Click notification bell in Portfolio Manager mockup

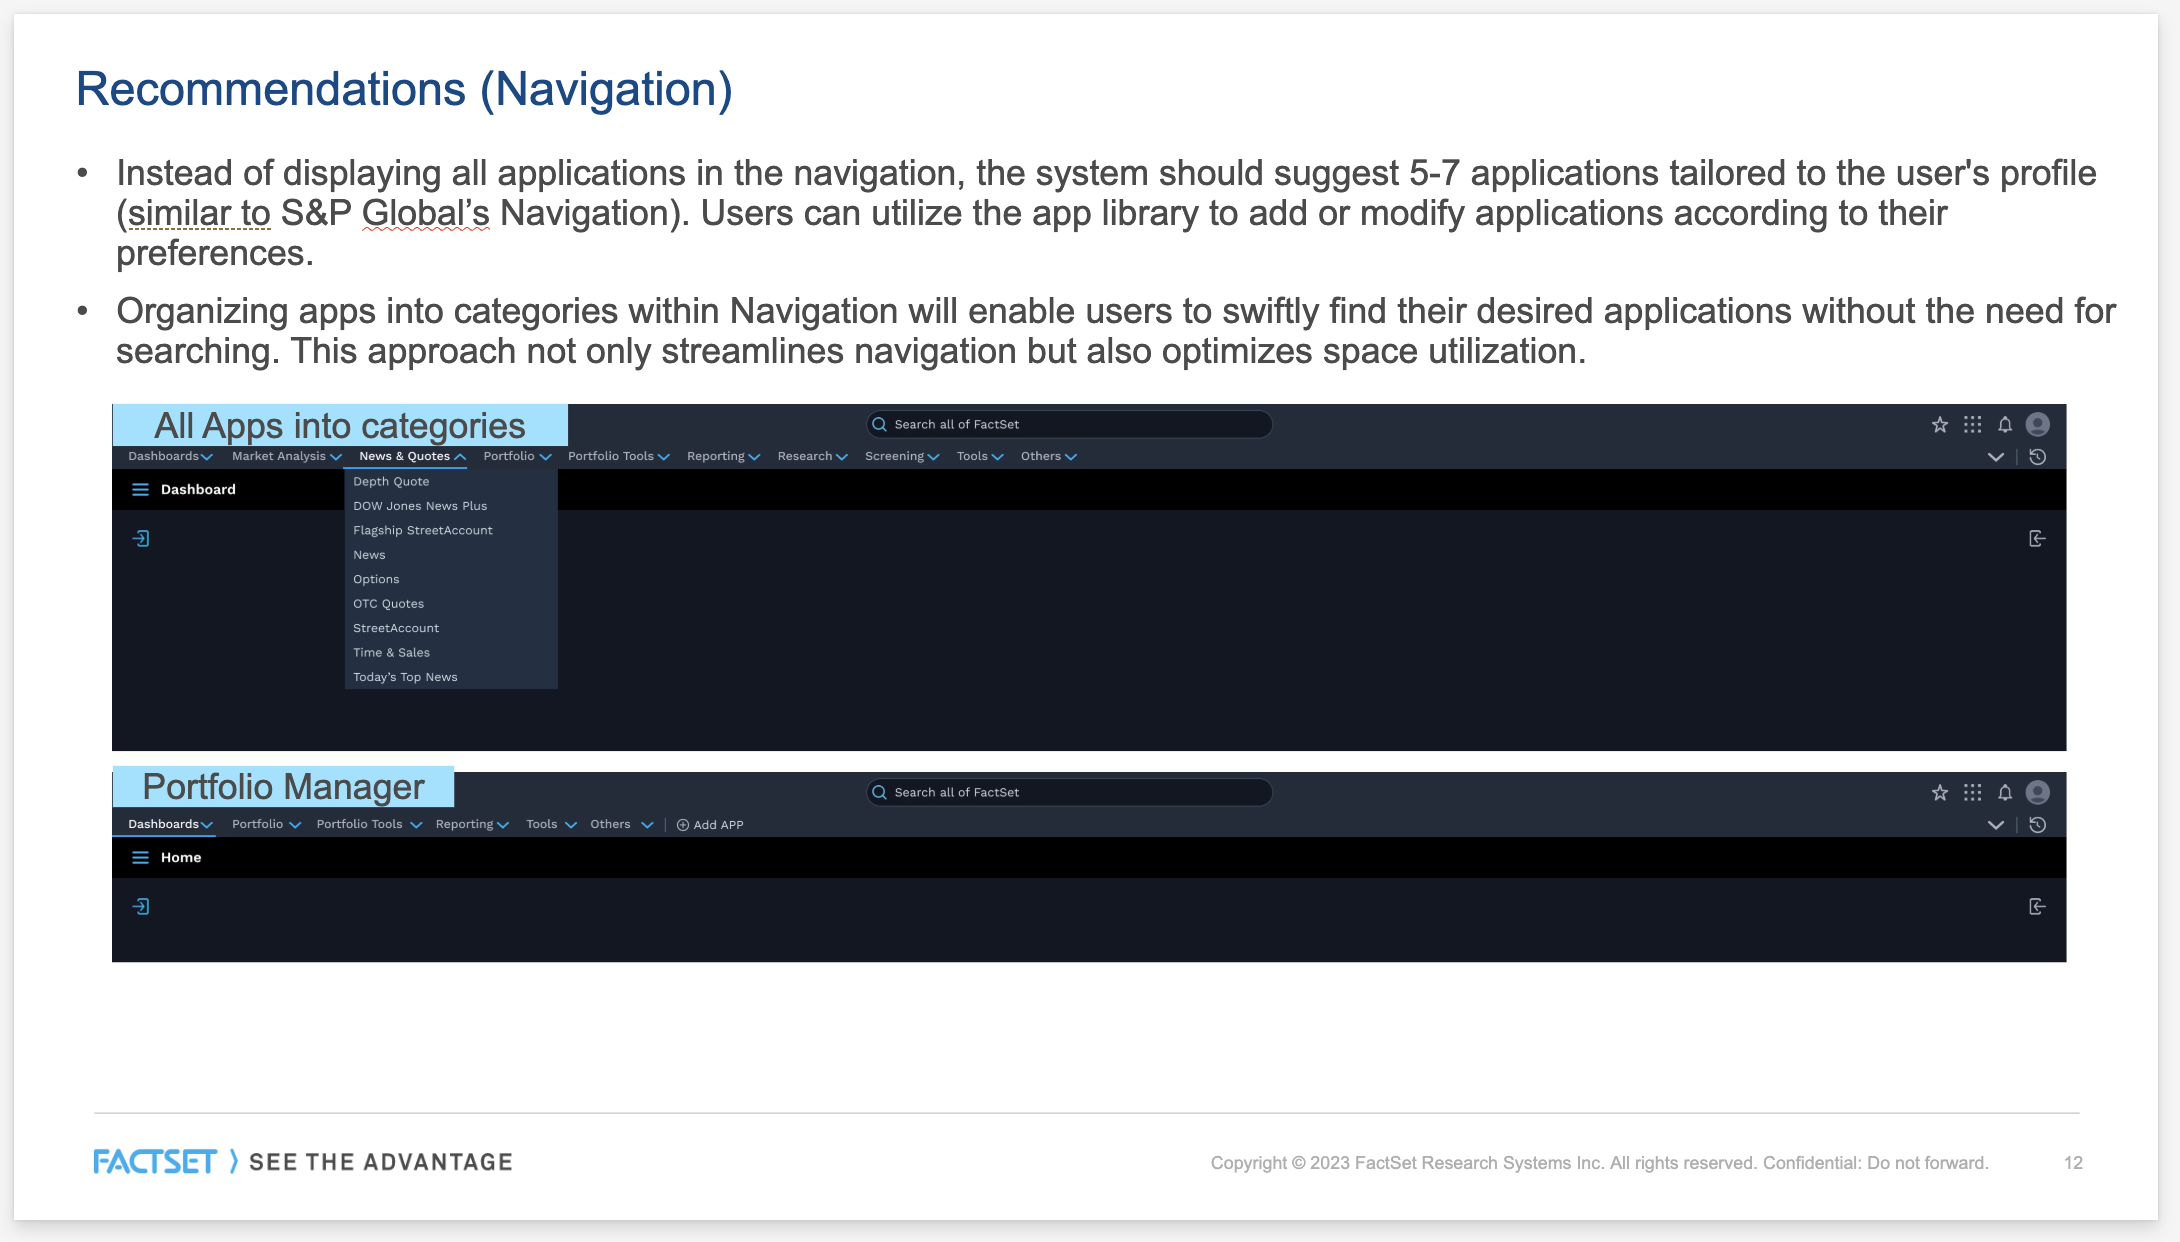2005,793
